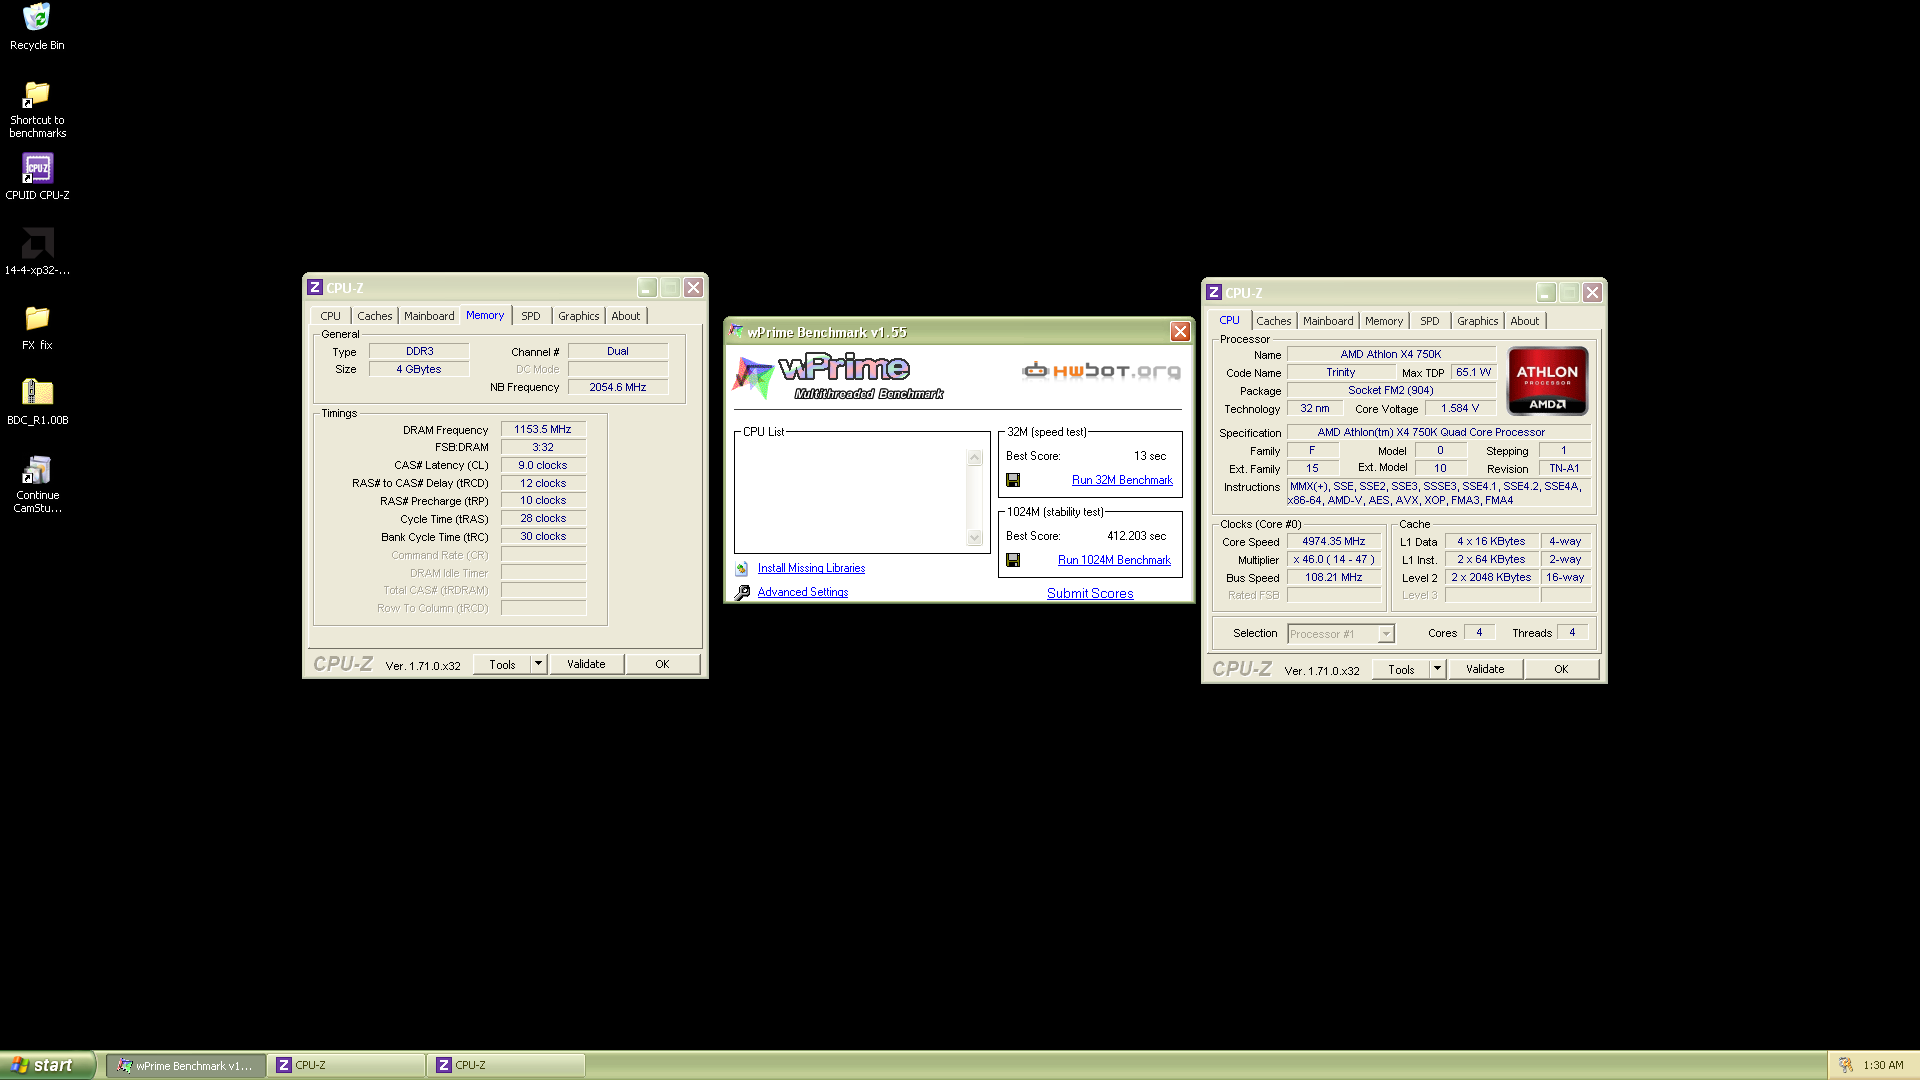Viewport: 1920px width, 1080px height.
Task: Click Tools button in right CPU-Z window
Action: coord(1402,669)
